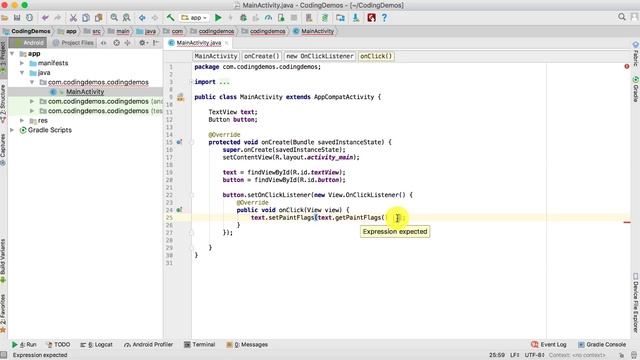The height and width of the screenshot is (360, 640).
Task: Click the hide project panel icon
Action: (x=156, y=42)
